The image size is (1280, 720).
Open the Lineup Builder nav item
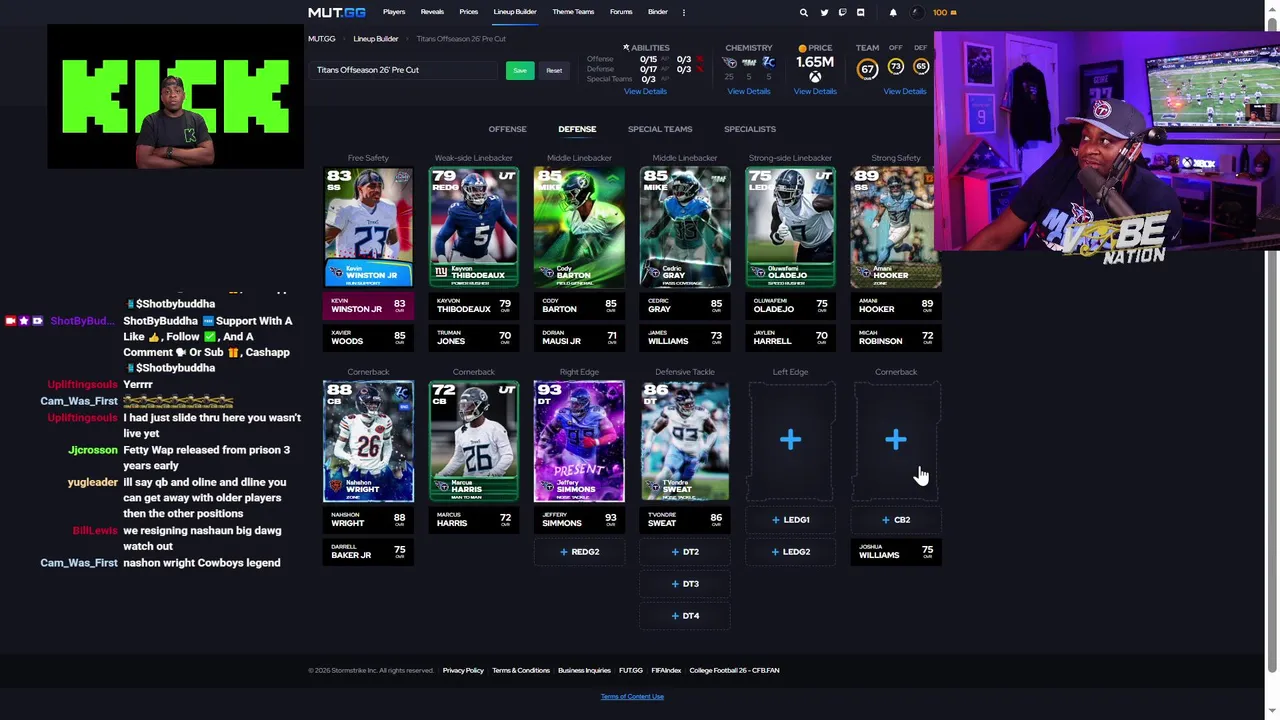515,12
